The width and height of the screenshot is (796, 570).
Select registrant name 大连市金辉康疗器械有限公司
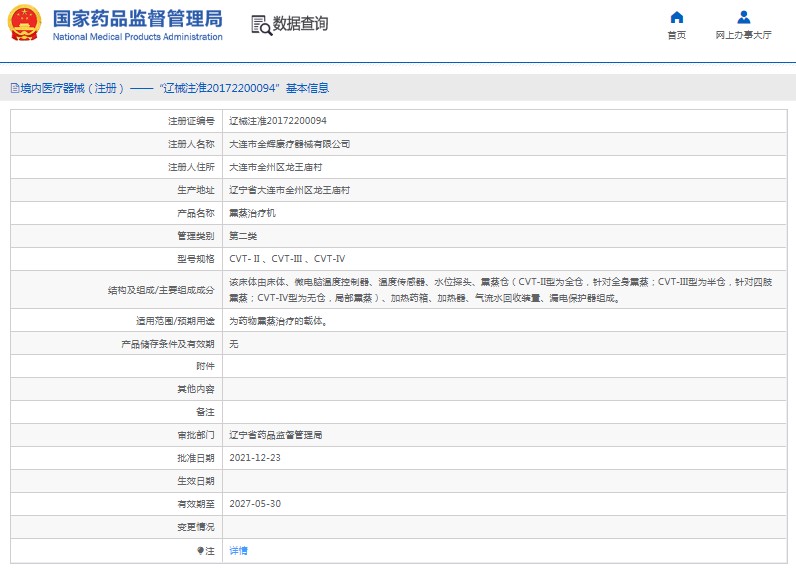pyautogui.click(x=289, y=144)
